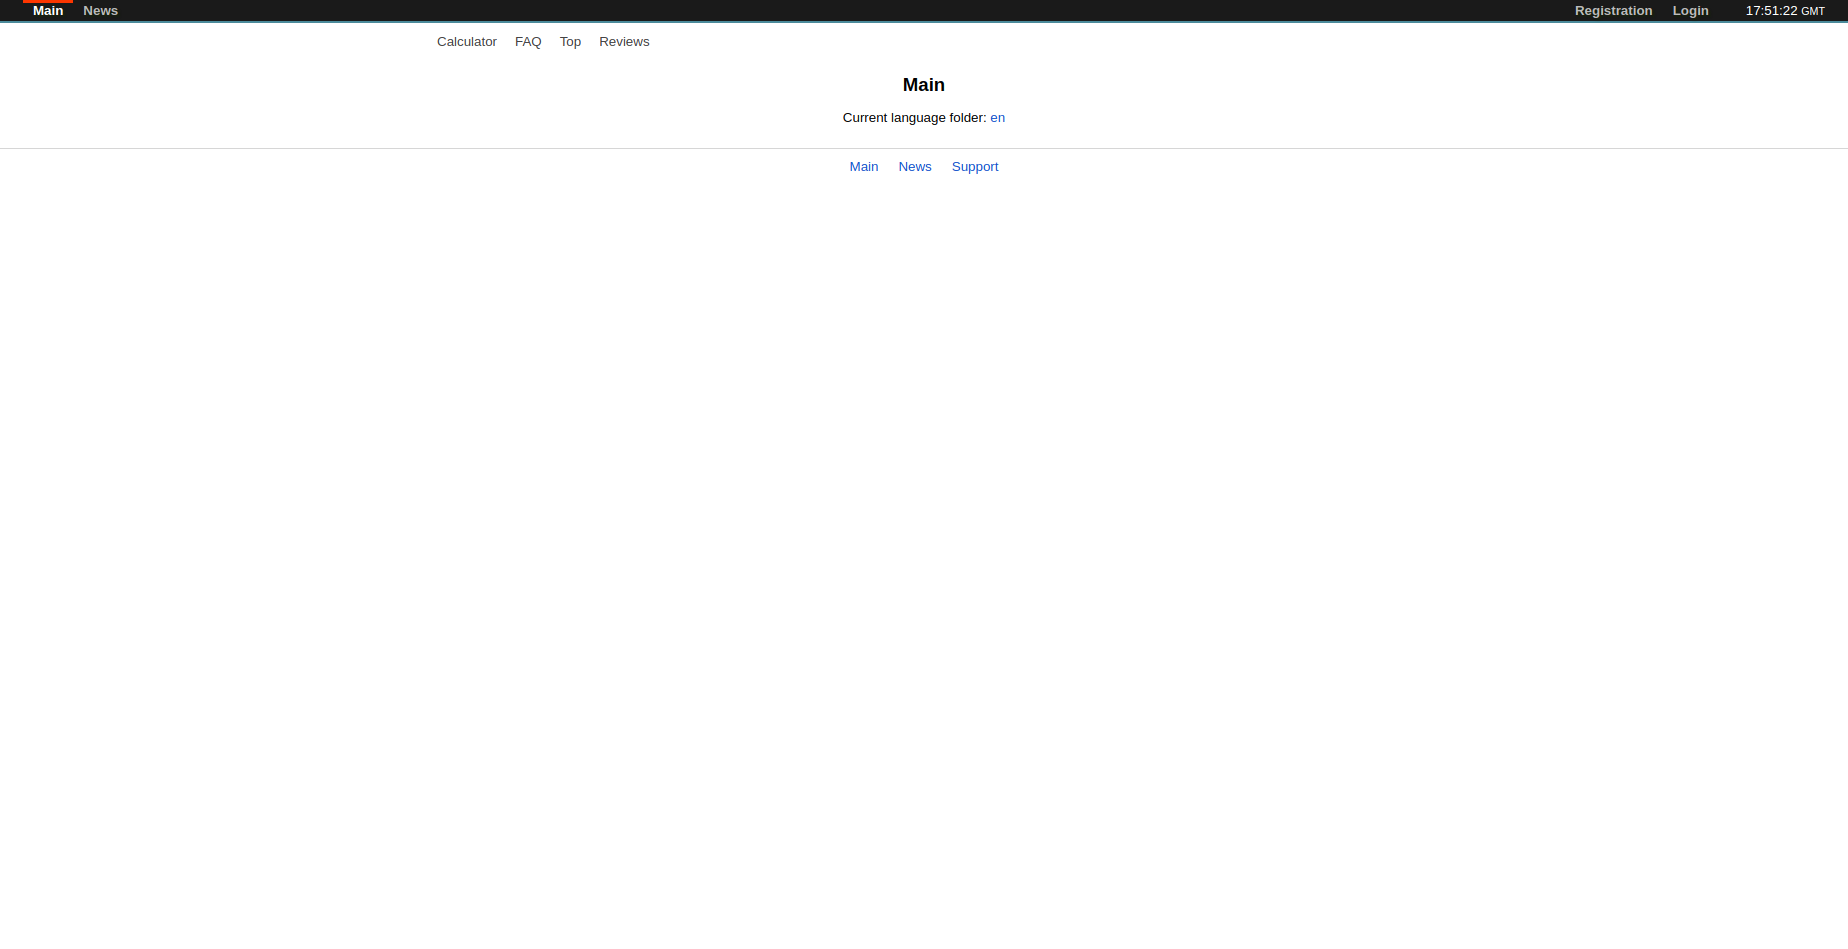1848x949 pixels.
Task: Open the Support link in footer
Action: click(x=974, y=167)
